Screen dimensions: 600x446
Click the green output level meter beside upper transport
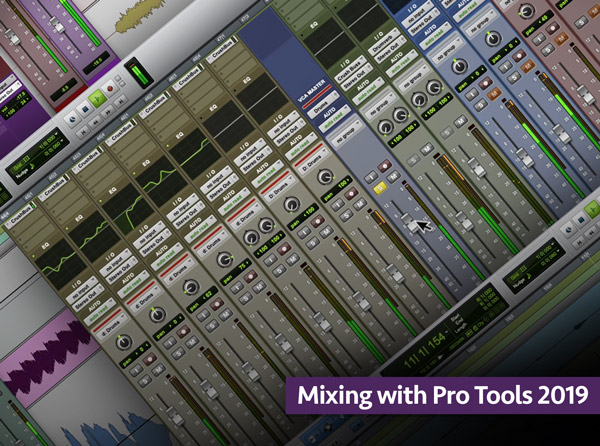(139, 72)
